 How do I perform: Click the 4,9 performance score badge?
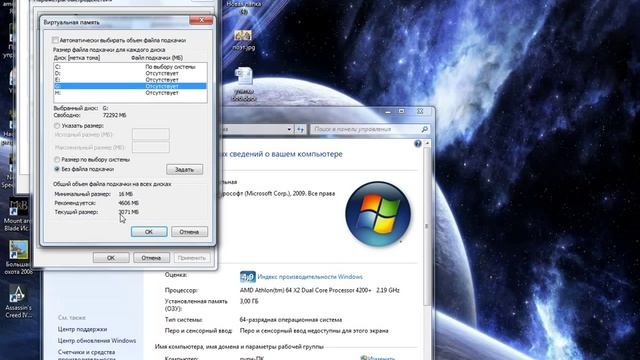(x=248, y=277)
